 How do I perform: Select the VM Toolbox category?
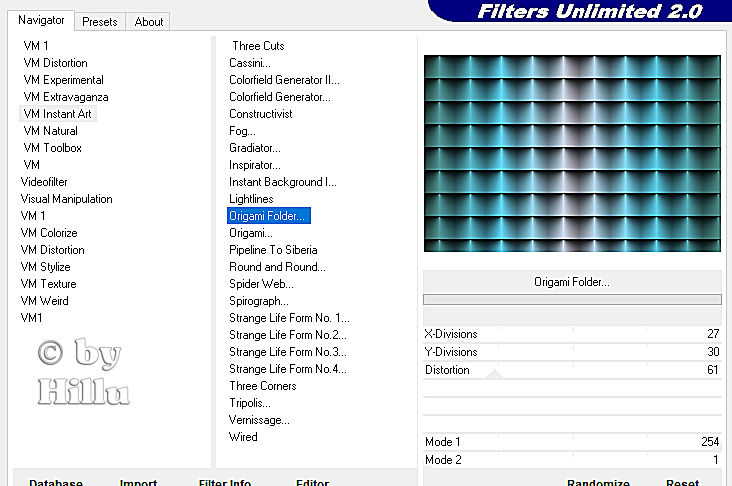click(x=52, y=148)
